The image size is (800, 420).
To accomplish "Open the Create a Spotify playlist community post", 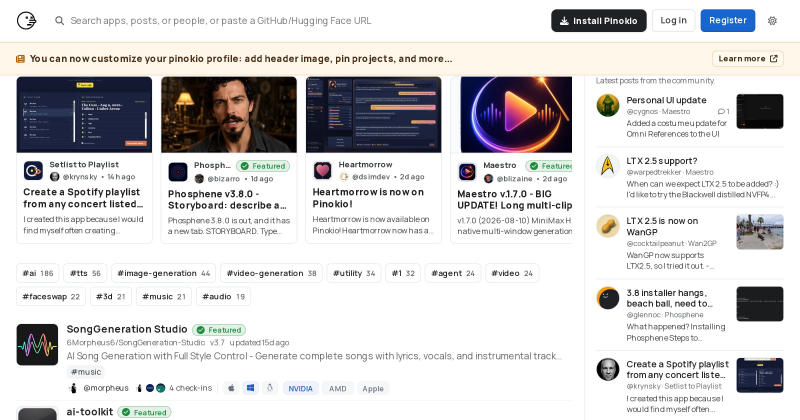I will (678, 369).
